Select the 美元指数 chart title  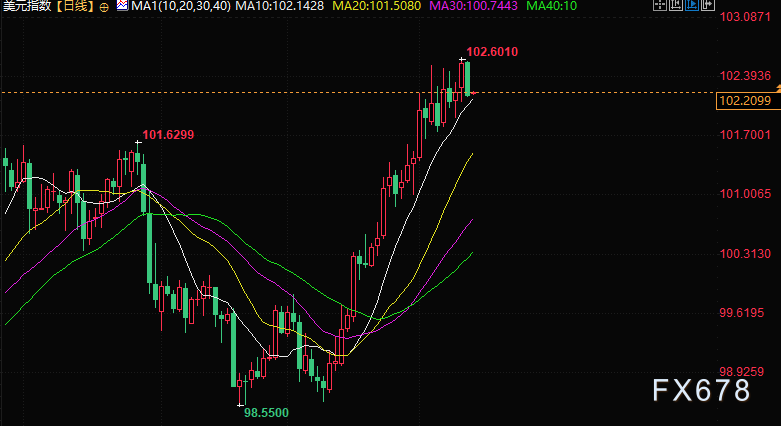point(28,6)
